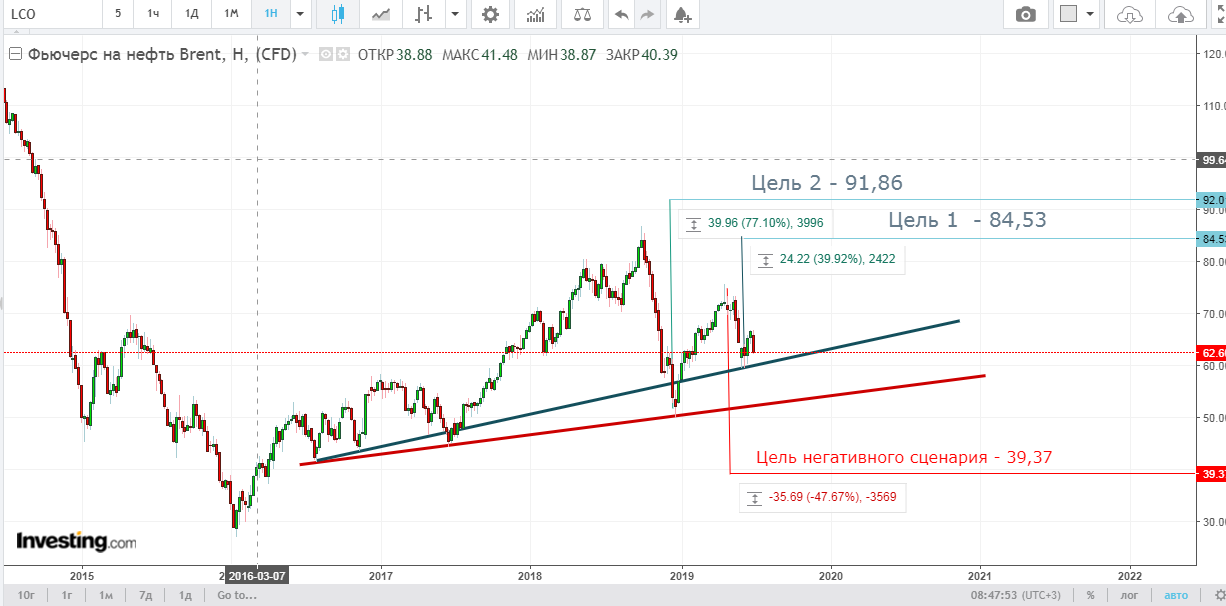Select the 1М monthly interval tab
Viewport: 1226px width, 606px height.
coord(231,14)
